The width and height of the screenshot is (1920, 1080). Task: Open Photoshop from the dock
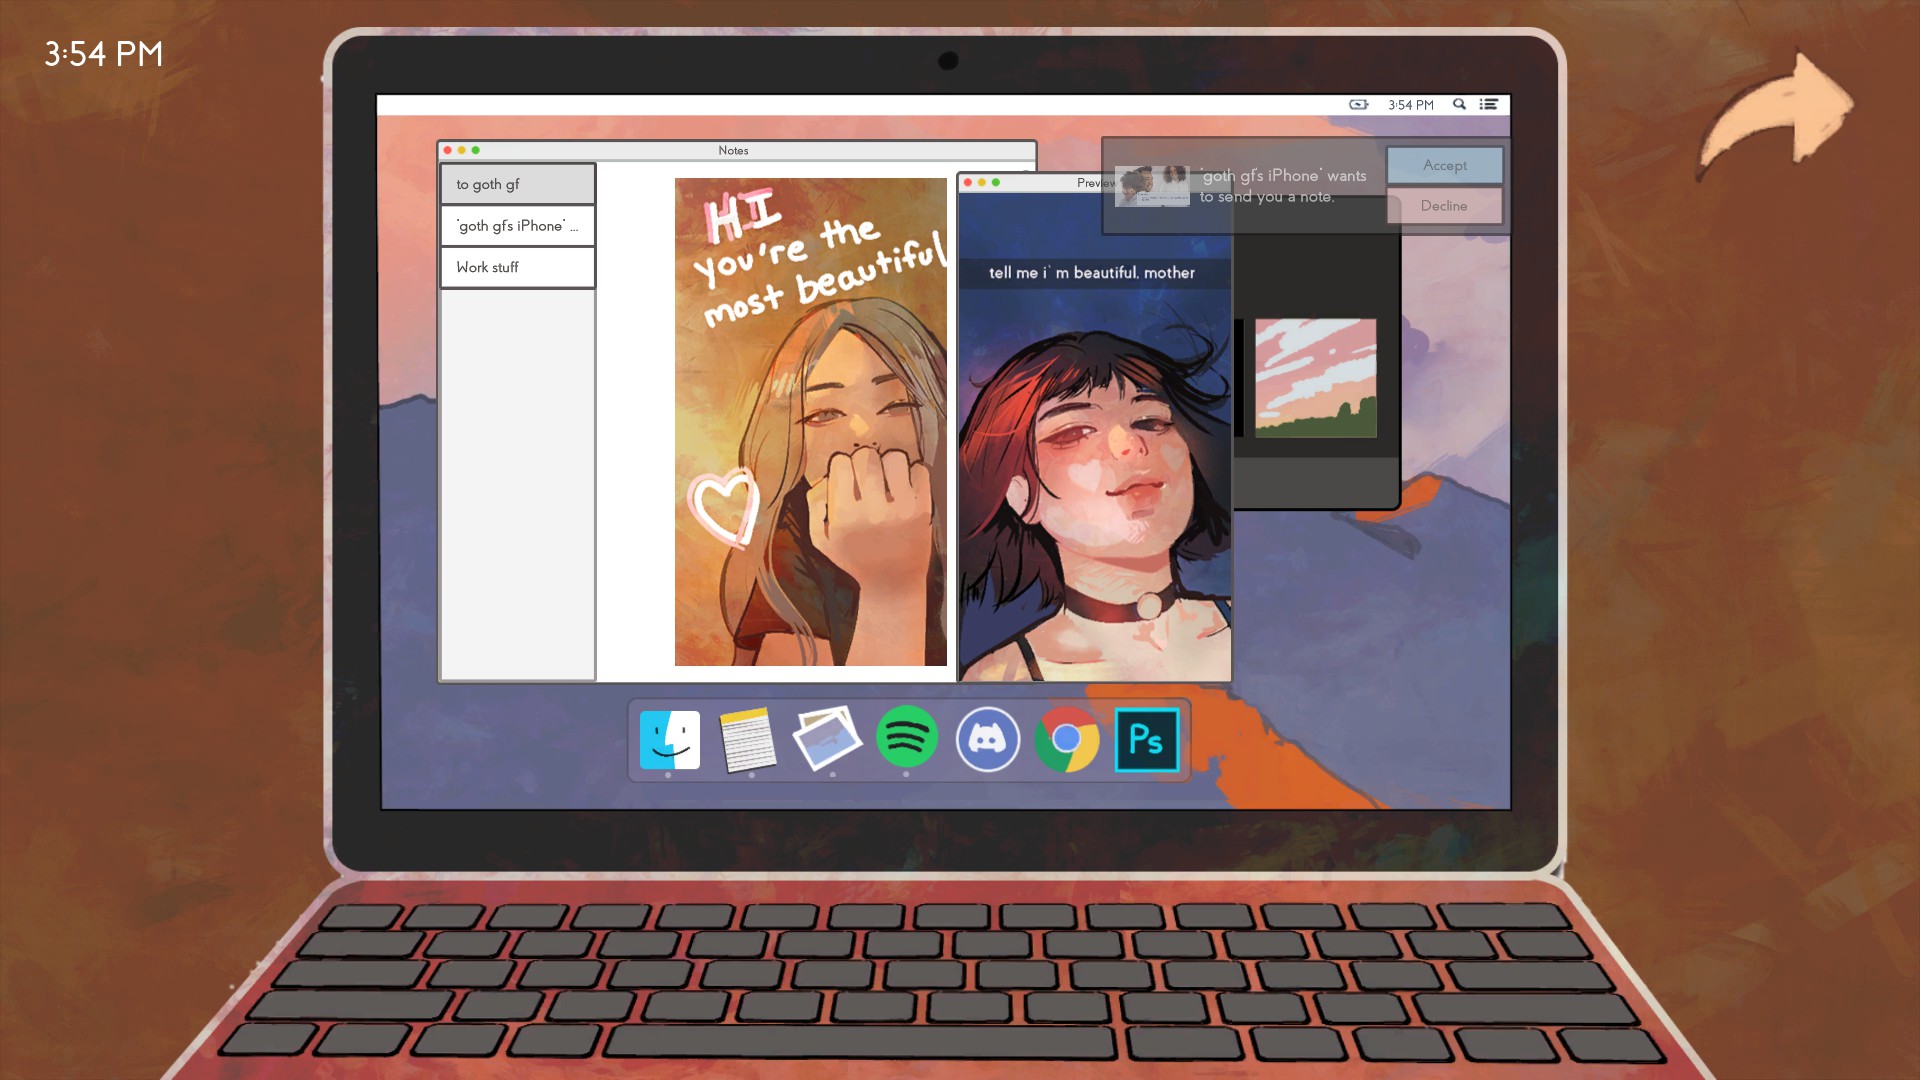1147,740
